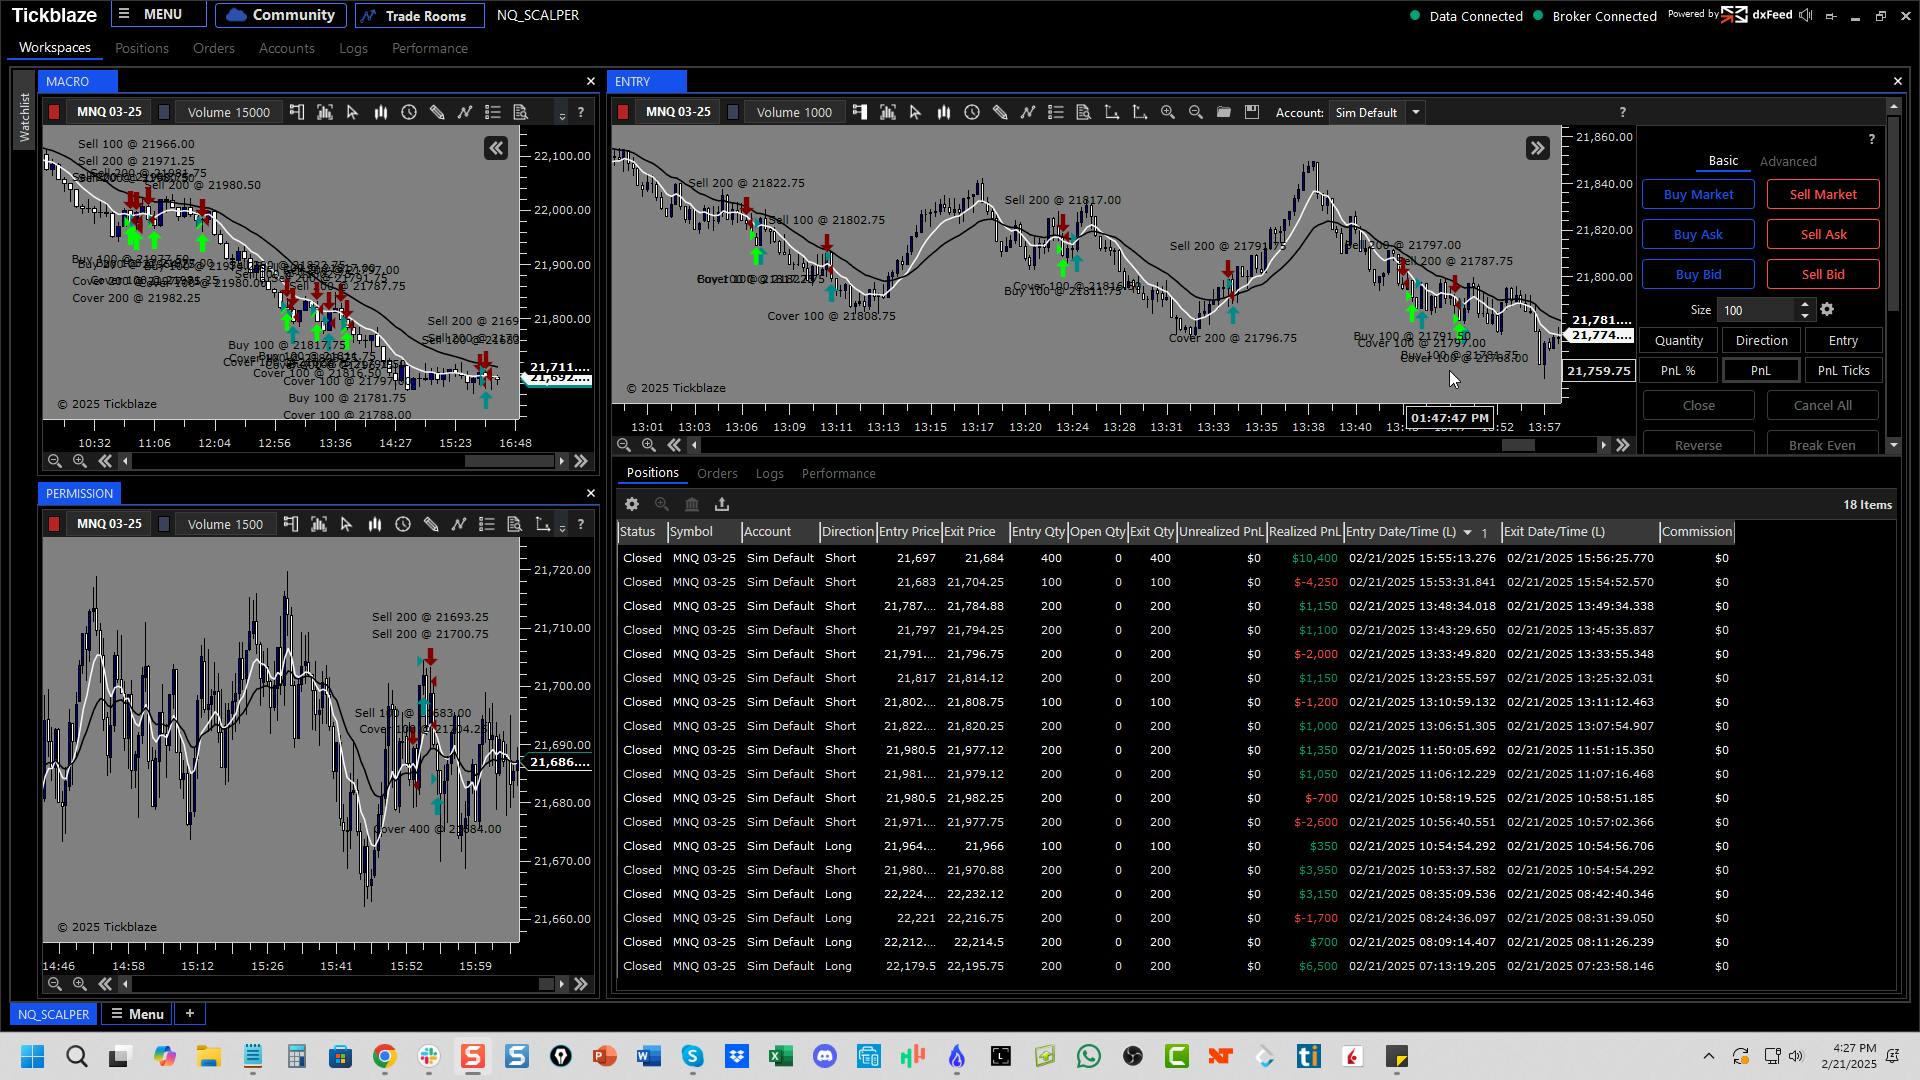1920x1080 pixels.
Task: Select the PnL % display option
Action: click(x=1679, y=371)
